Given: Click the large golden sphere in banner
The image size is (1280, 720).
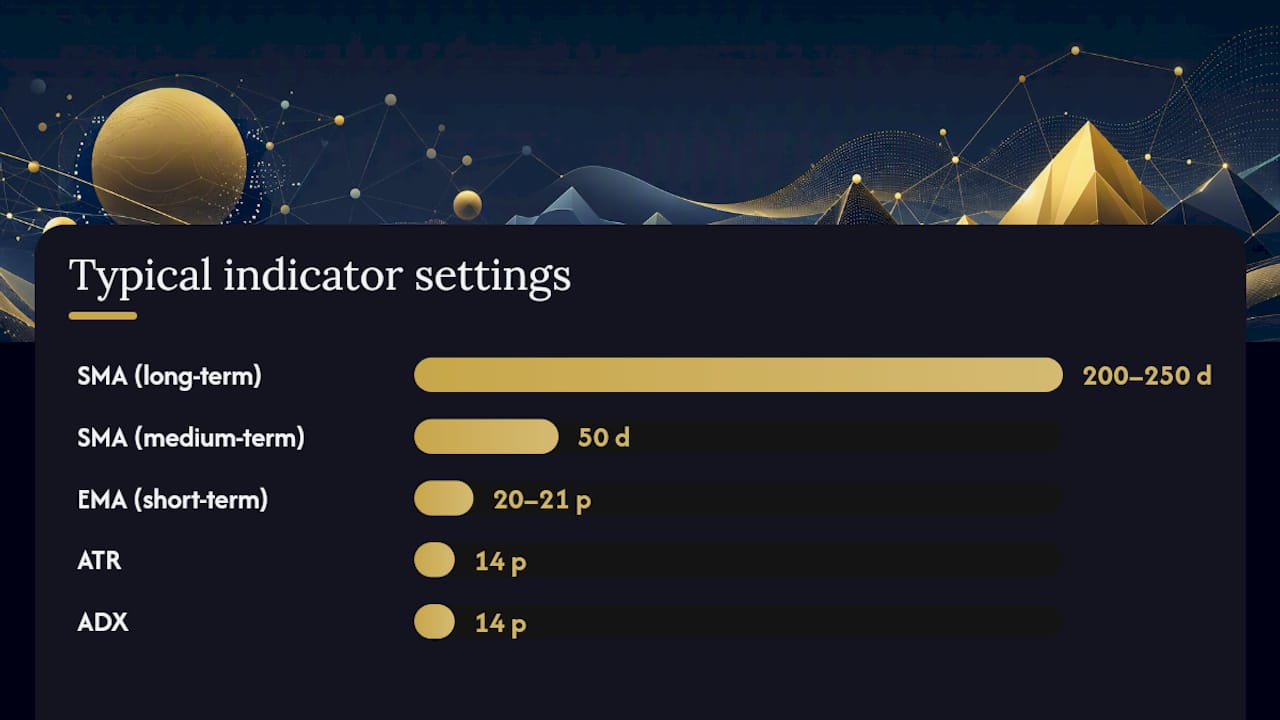Looking at the screenshot, I should [x=169, y=157].
